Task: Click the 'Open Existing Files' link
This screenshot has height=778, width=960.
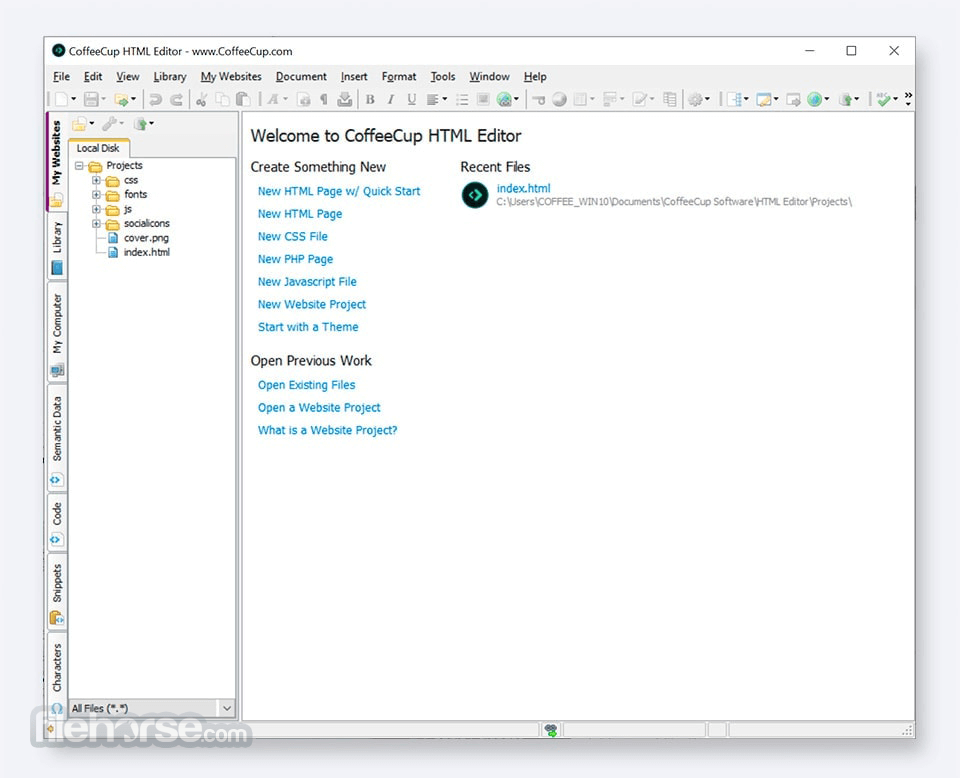Action: [x=306, y=385]
